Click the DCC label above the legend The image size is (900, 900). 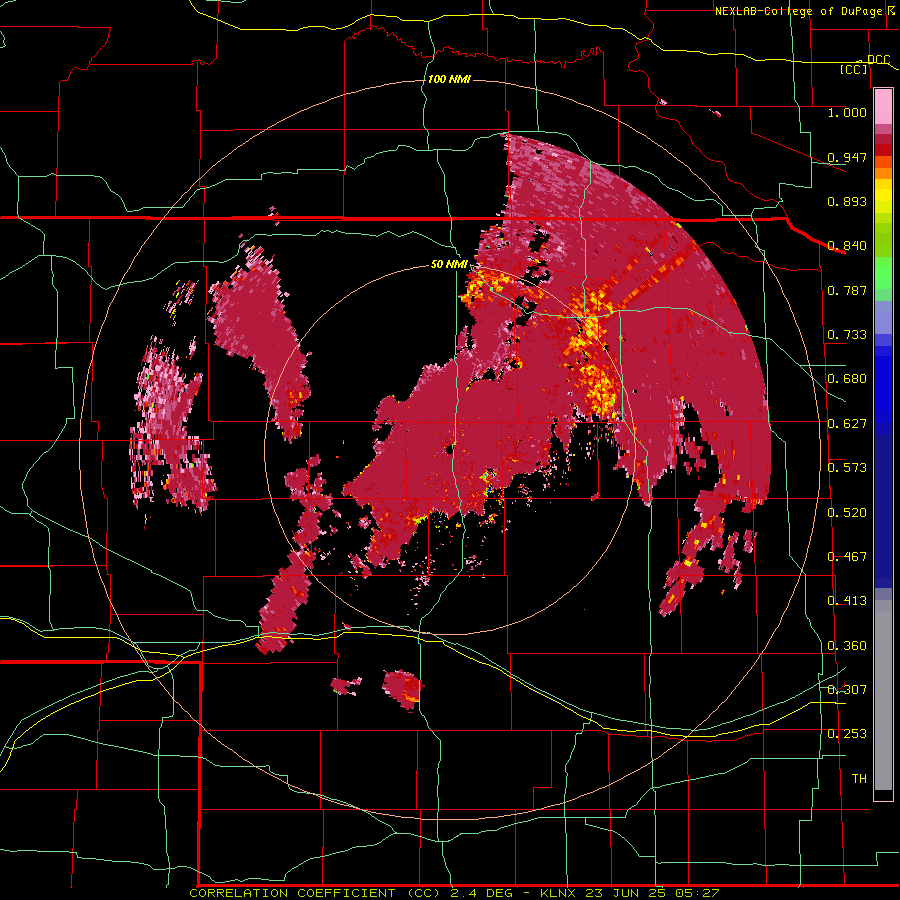click(878, 59)
